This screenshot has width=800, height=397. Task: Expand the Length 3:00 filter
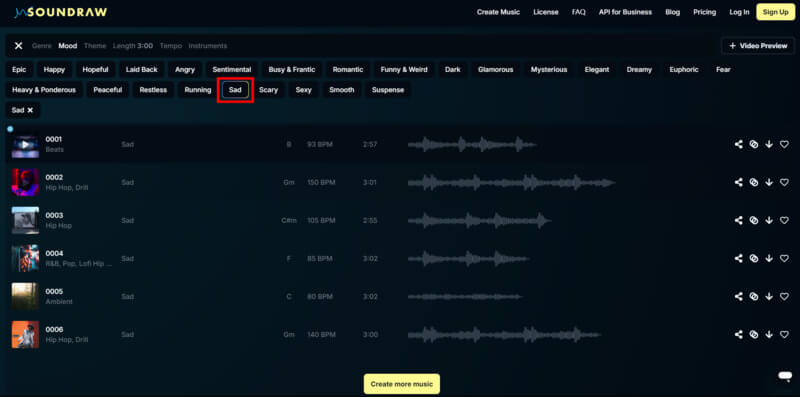(133, 46)
